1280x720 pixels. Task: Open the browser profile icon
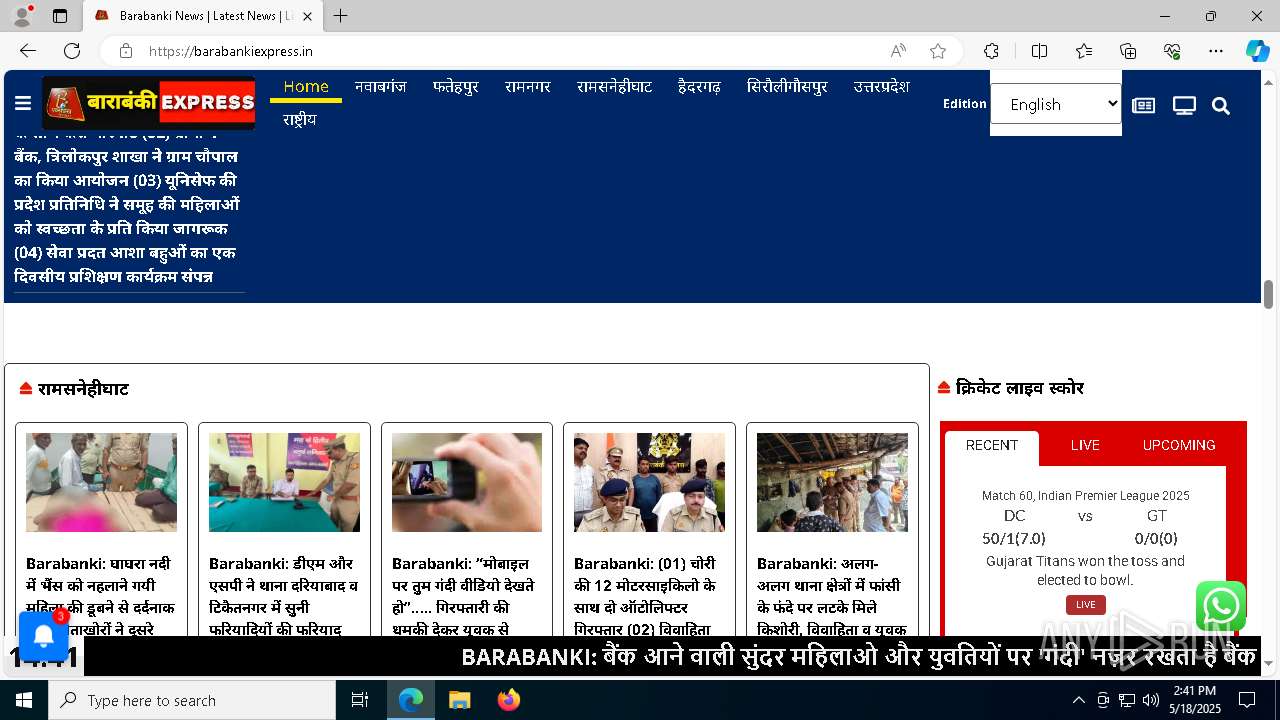21,16
